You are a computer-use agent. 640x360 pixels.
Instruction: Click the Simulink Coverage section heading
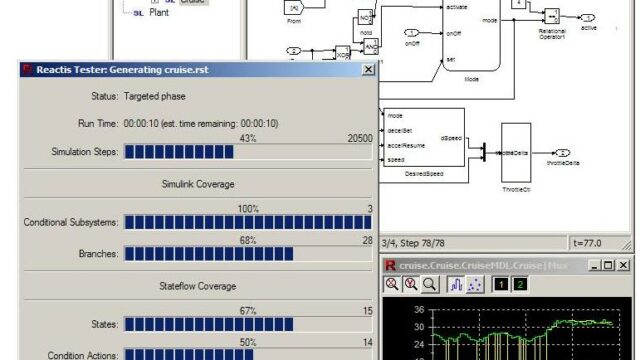click(x=198, y=184)
